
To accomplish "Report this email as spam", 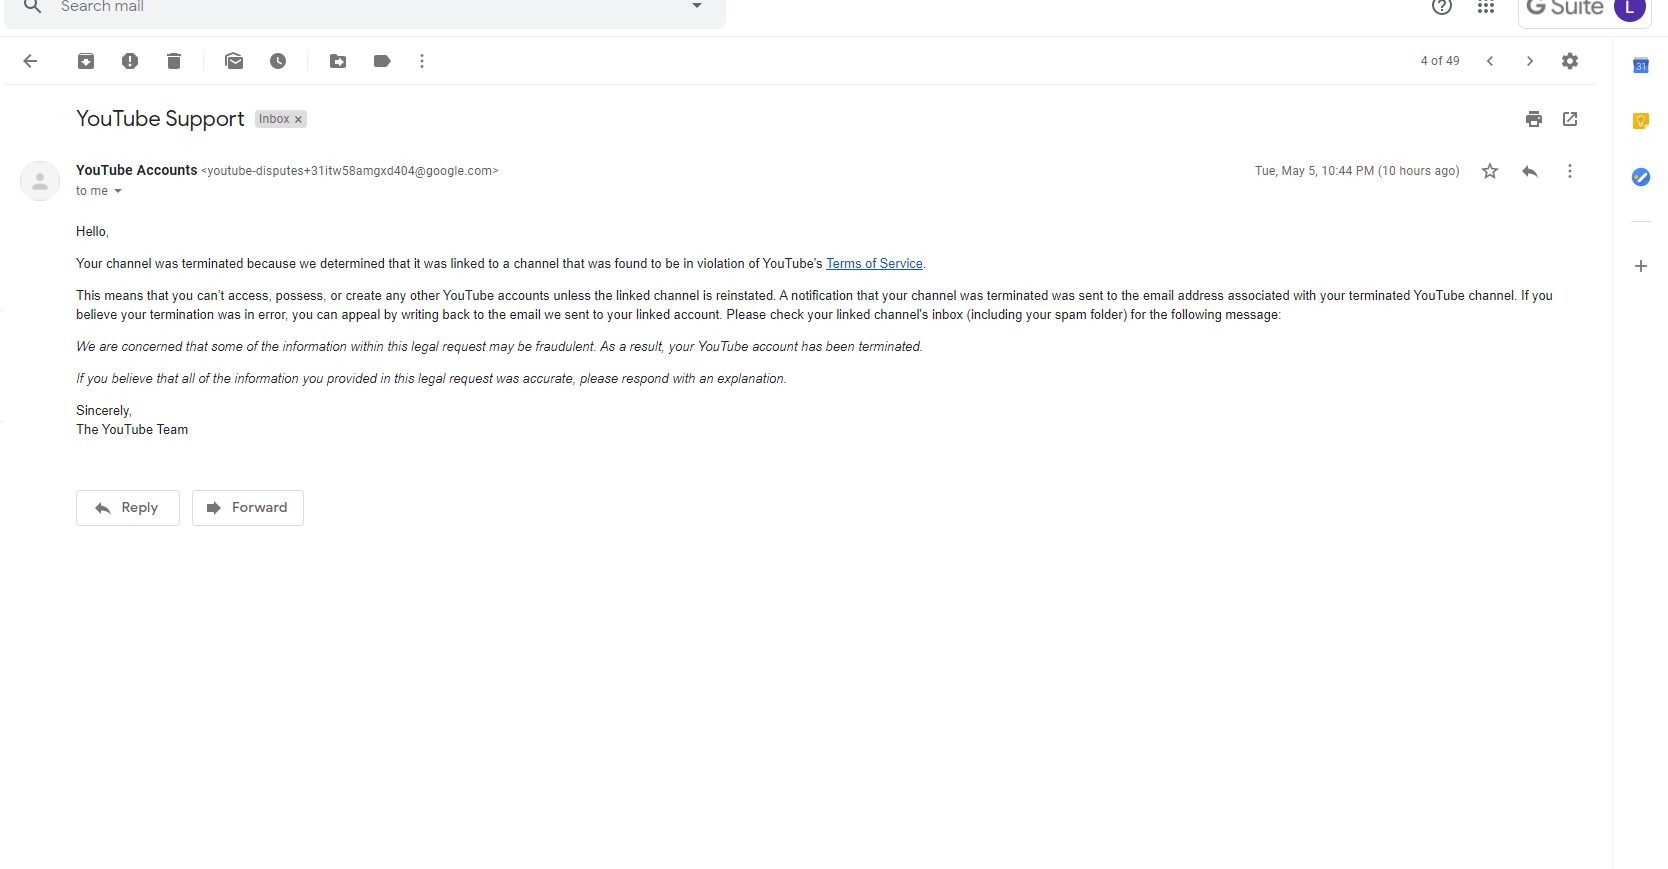I will [130, 61].
